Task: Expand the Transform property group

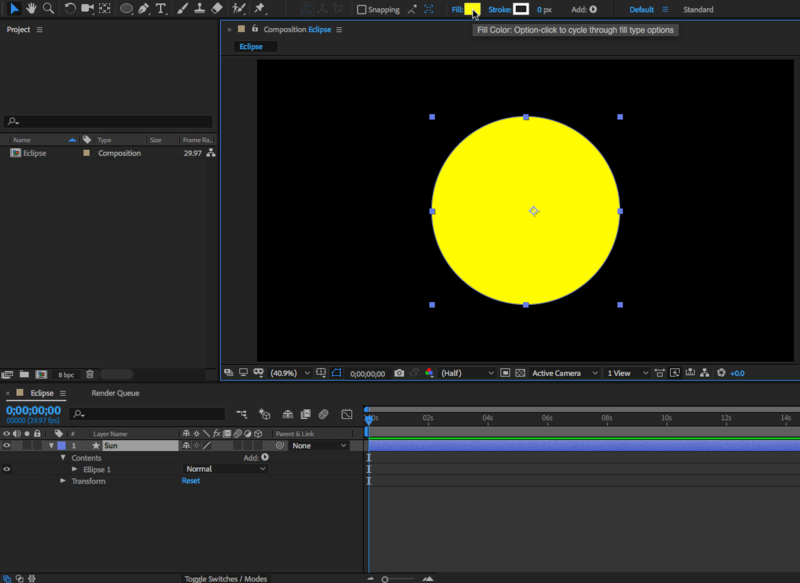Action: [62, 481]
